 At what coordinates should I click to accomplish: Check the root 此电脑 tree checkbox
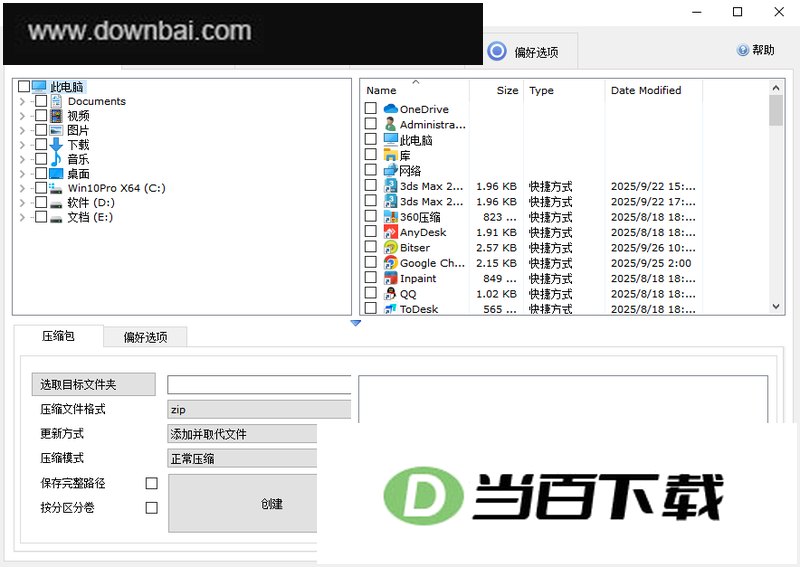pyautogui.click(x=23, y=86)
